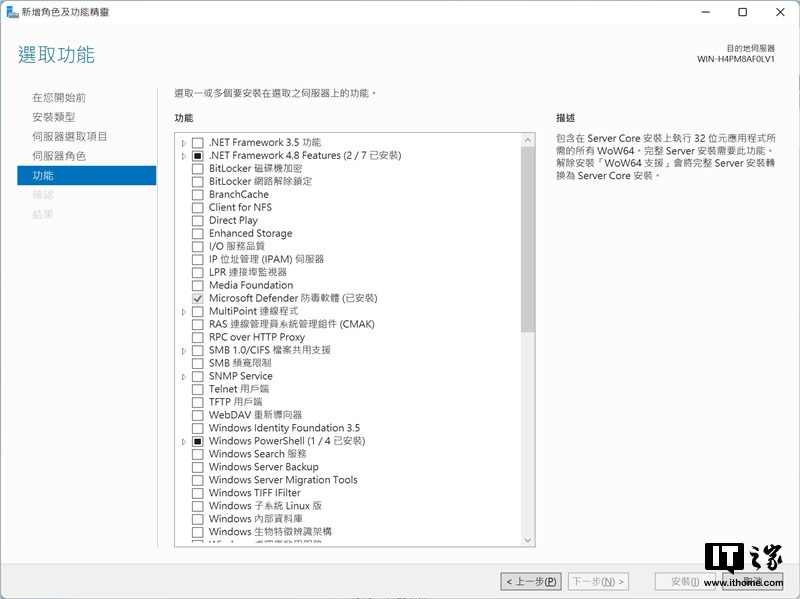Screen dimensions: 800x599
Task: Check the Windows Search 服務 checkbox
Action: pyautogui.click(x=197, y=454)
